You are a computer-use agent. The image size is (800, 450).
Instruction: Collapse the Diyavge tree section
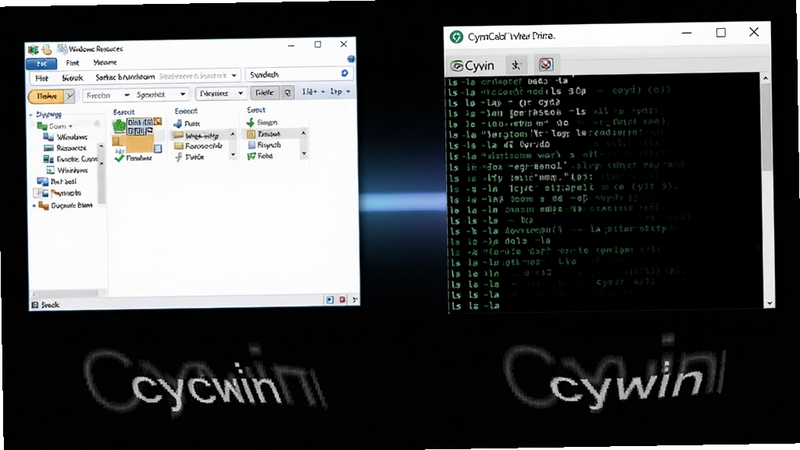pos(31,115)
